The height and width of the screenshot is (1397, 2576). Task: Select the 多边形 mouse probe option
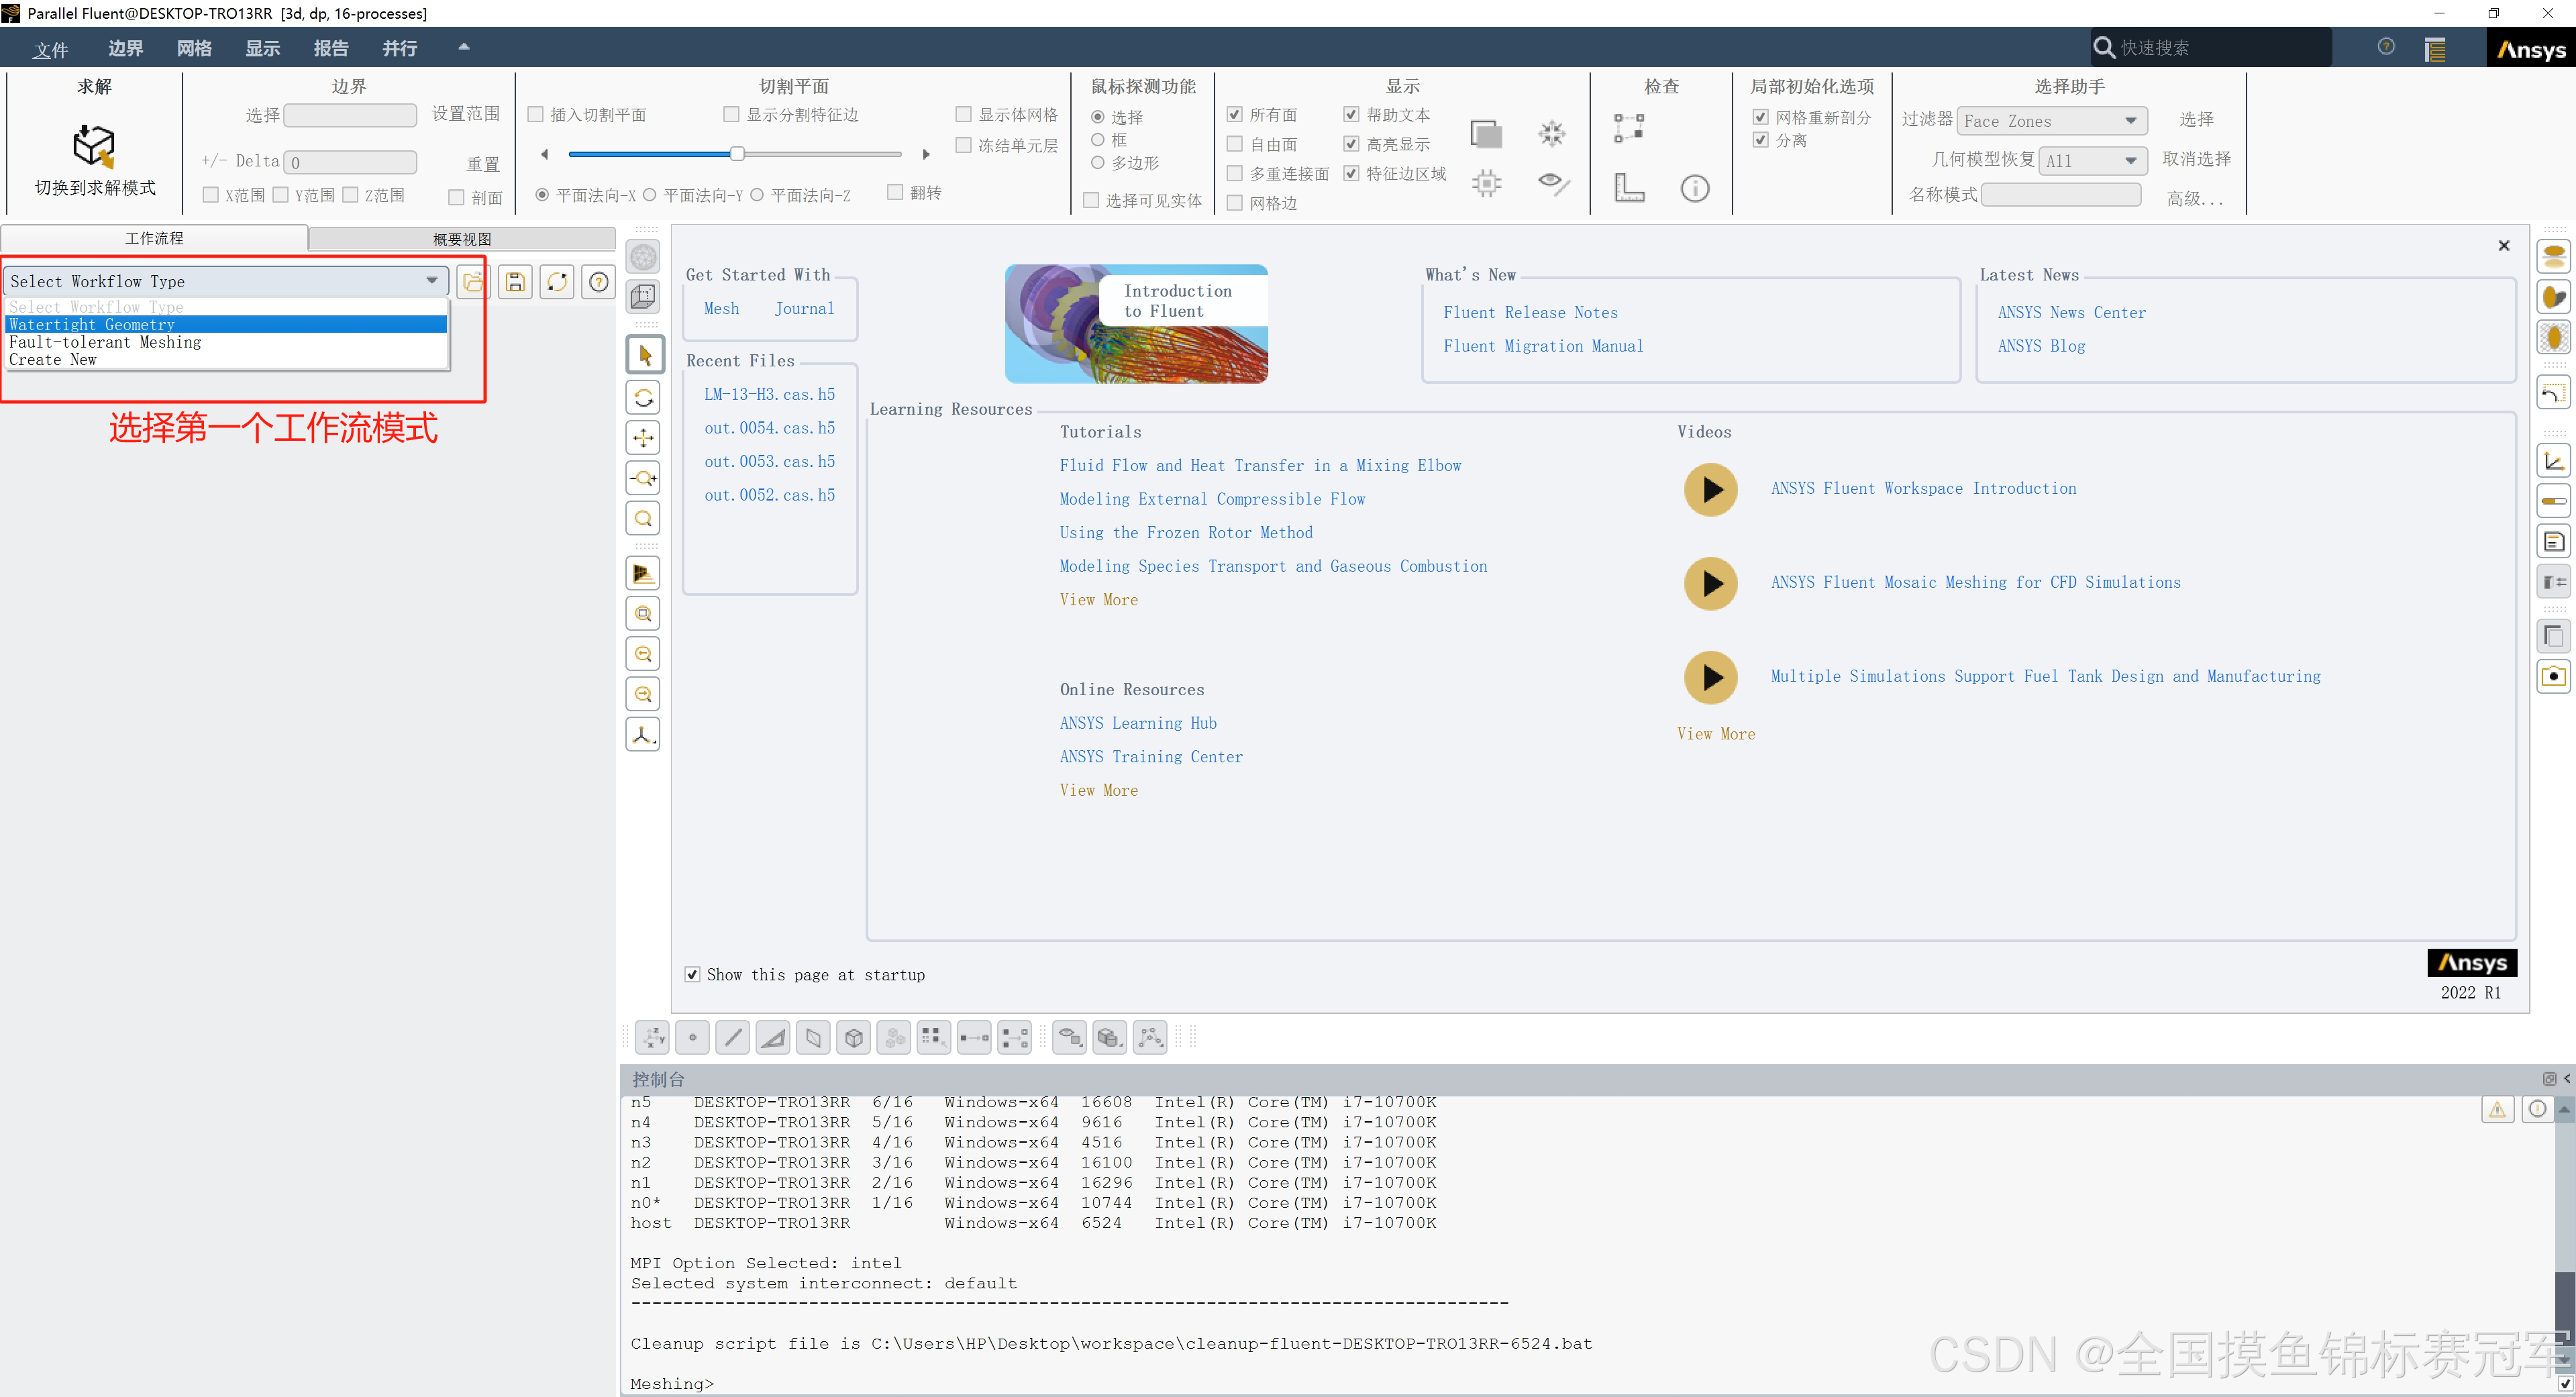coord(1098,163)
